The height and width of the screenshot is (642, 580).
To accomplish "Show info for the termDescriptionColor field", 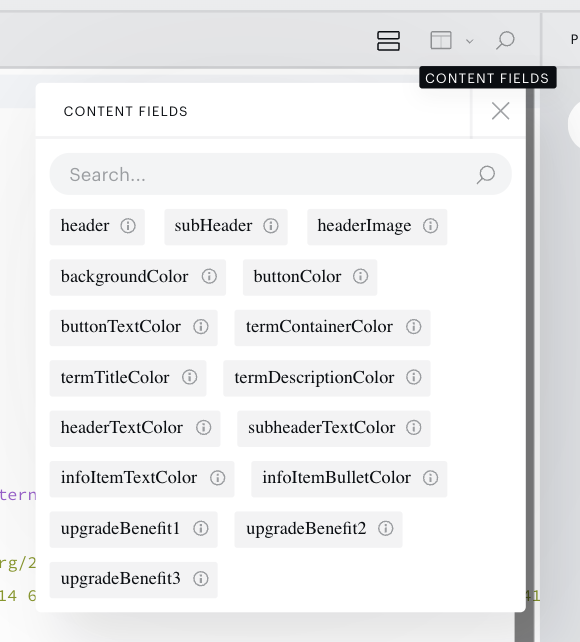I will [x=413, y=378].
